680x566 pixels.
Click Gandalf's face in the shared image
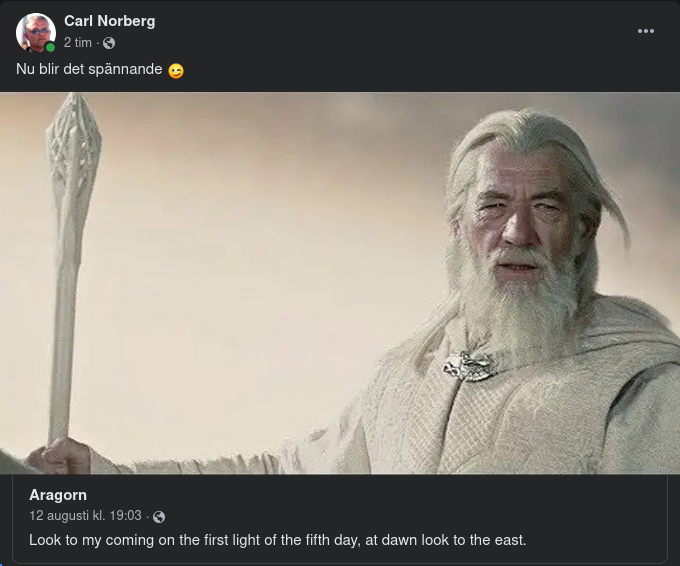(x=518, y=220)
